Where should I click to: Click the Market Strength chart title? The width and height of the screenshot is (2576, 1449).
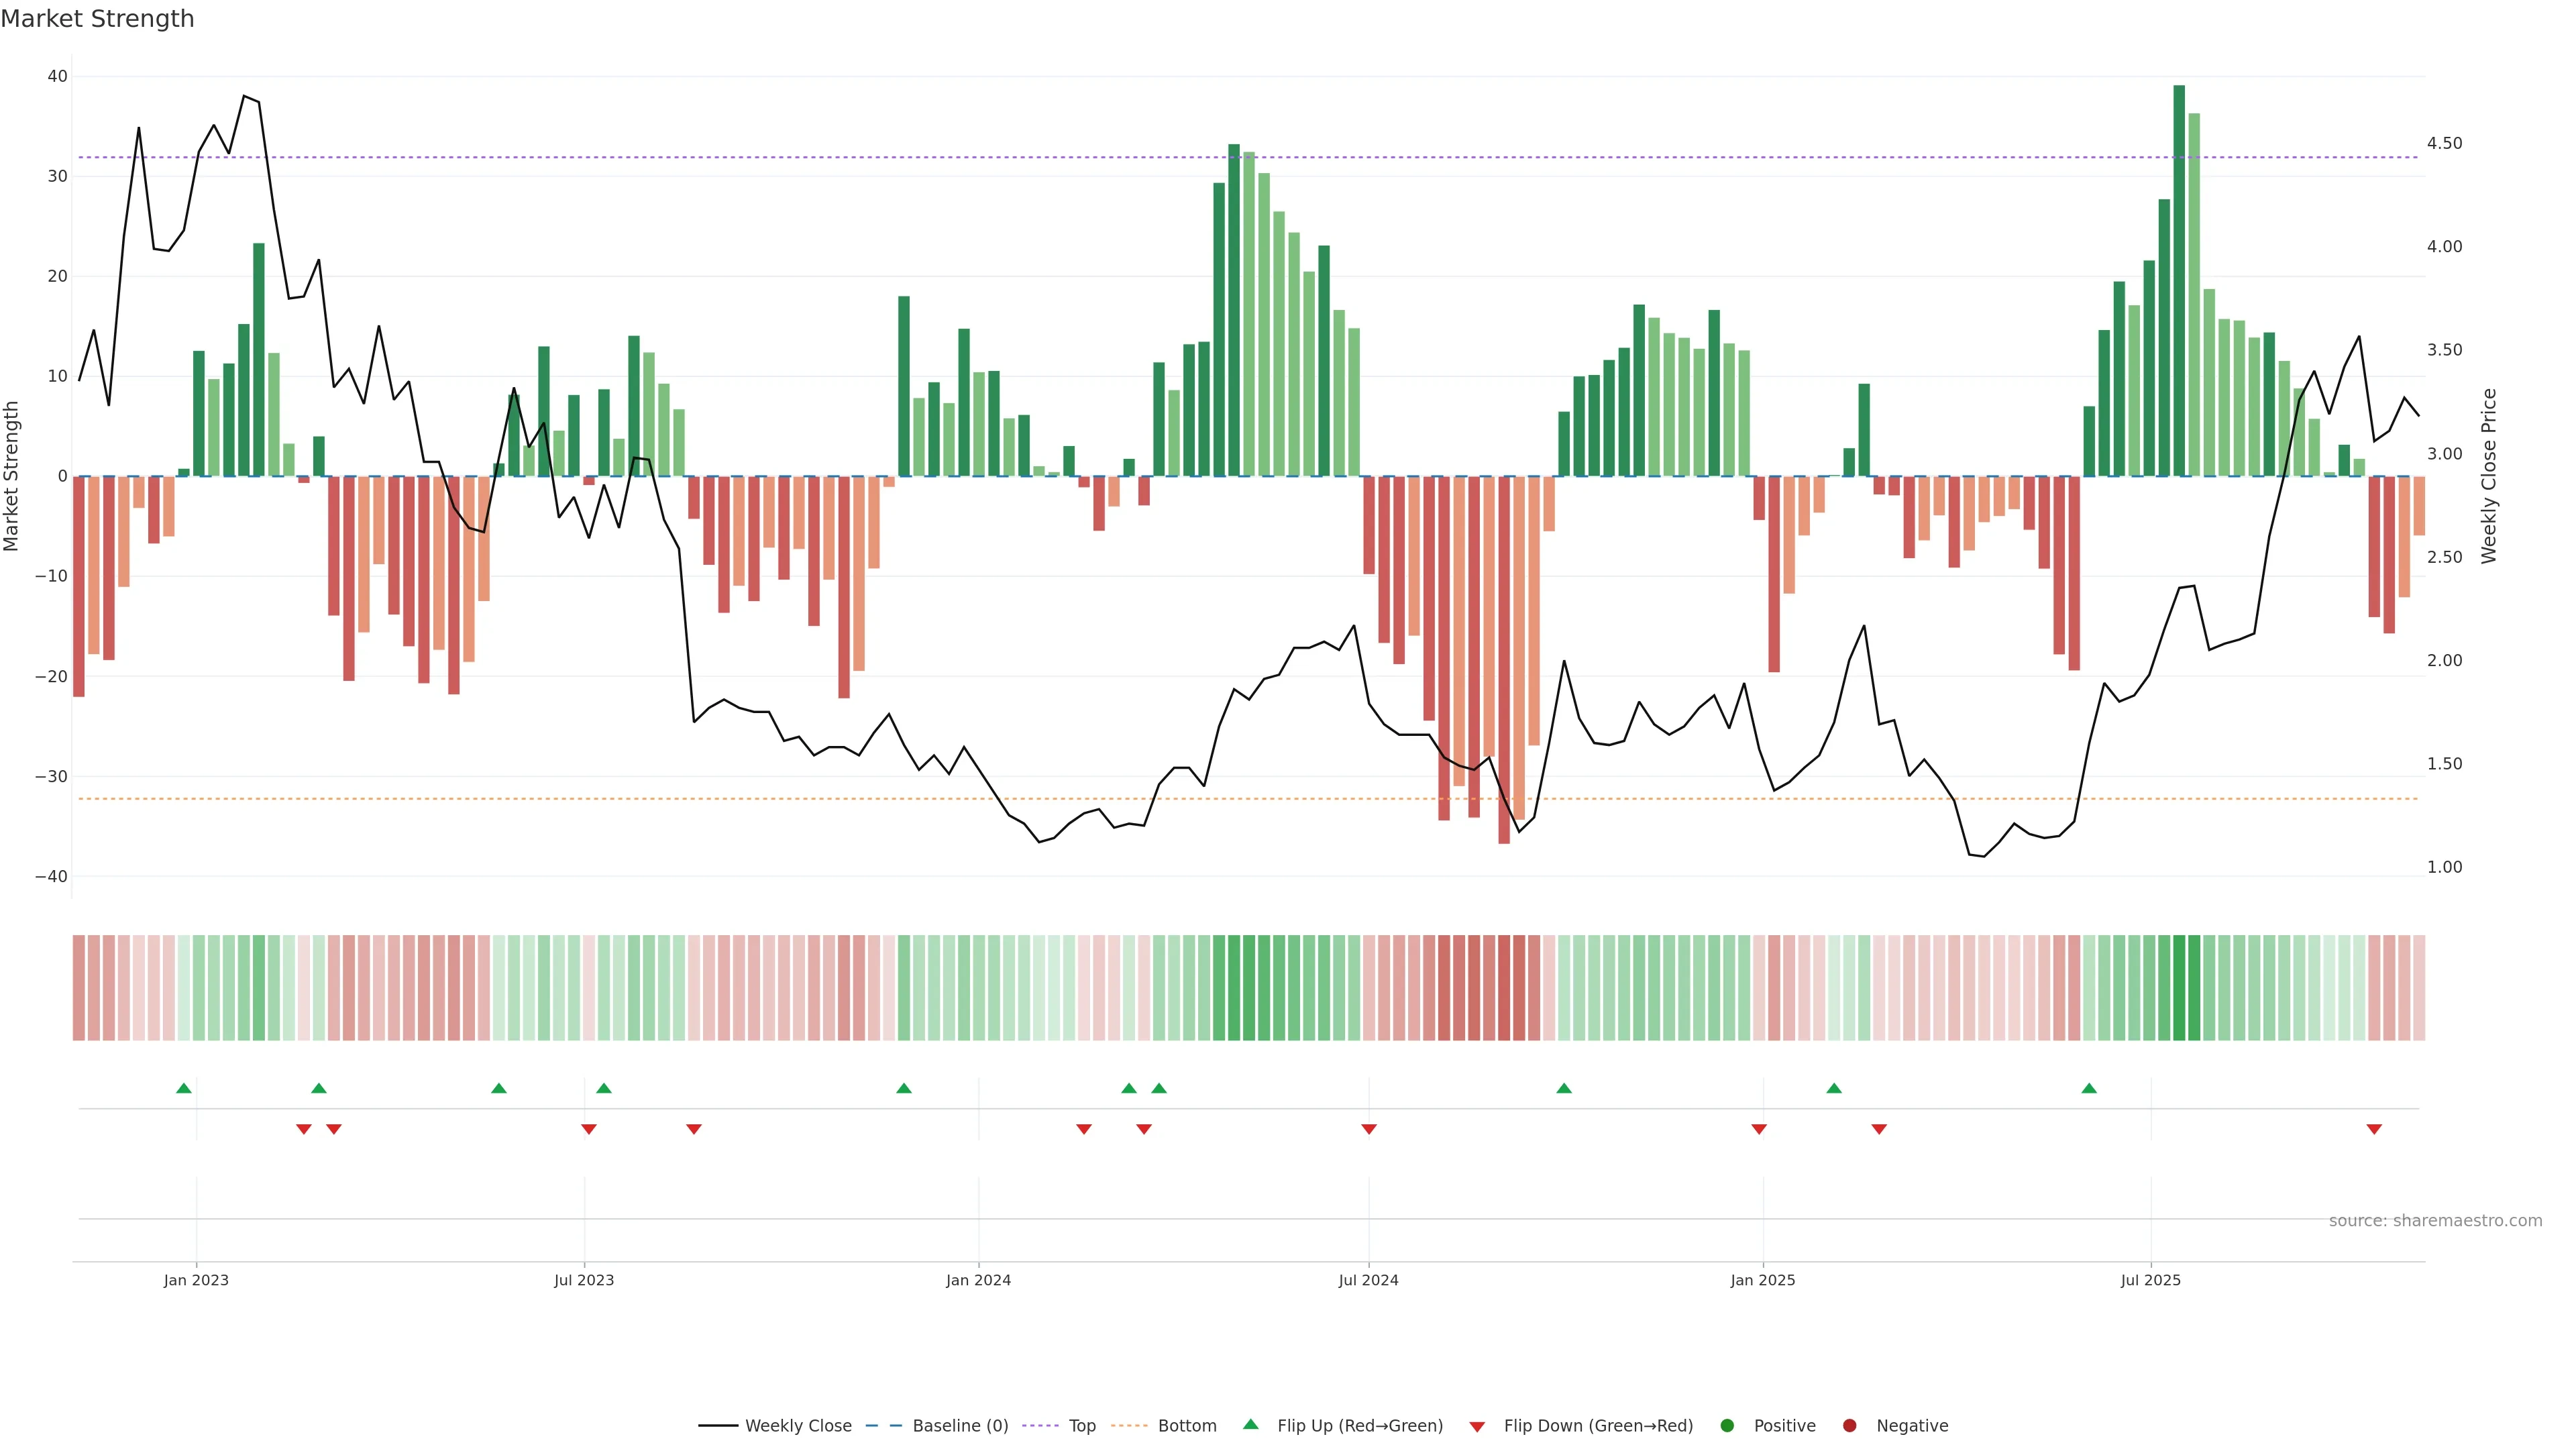(97, 19)
